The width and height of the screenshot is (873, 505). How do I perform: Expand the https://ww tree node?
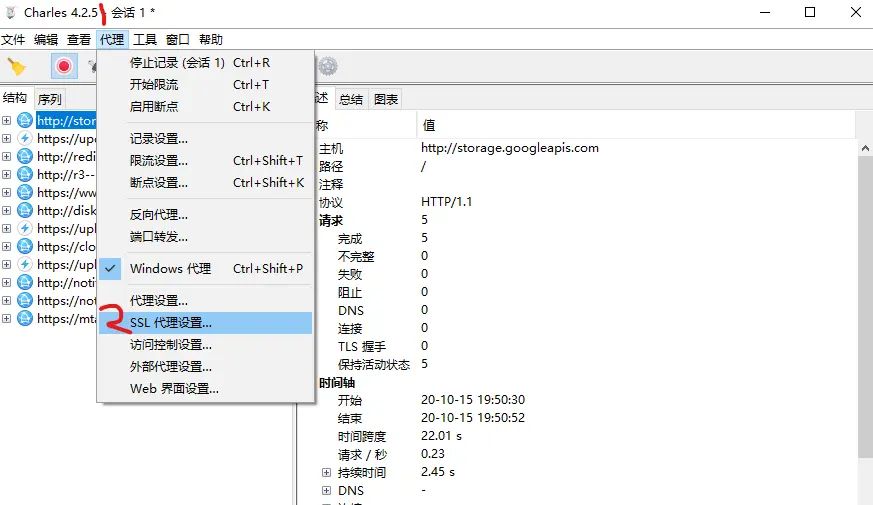point(7,192)
